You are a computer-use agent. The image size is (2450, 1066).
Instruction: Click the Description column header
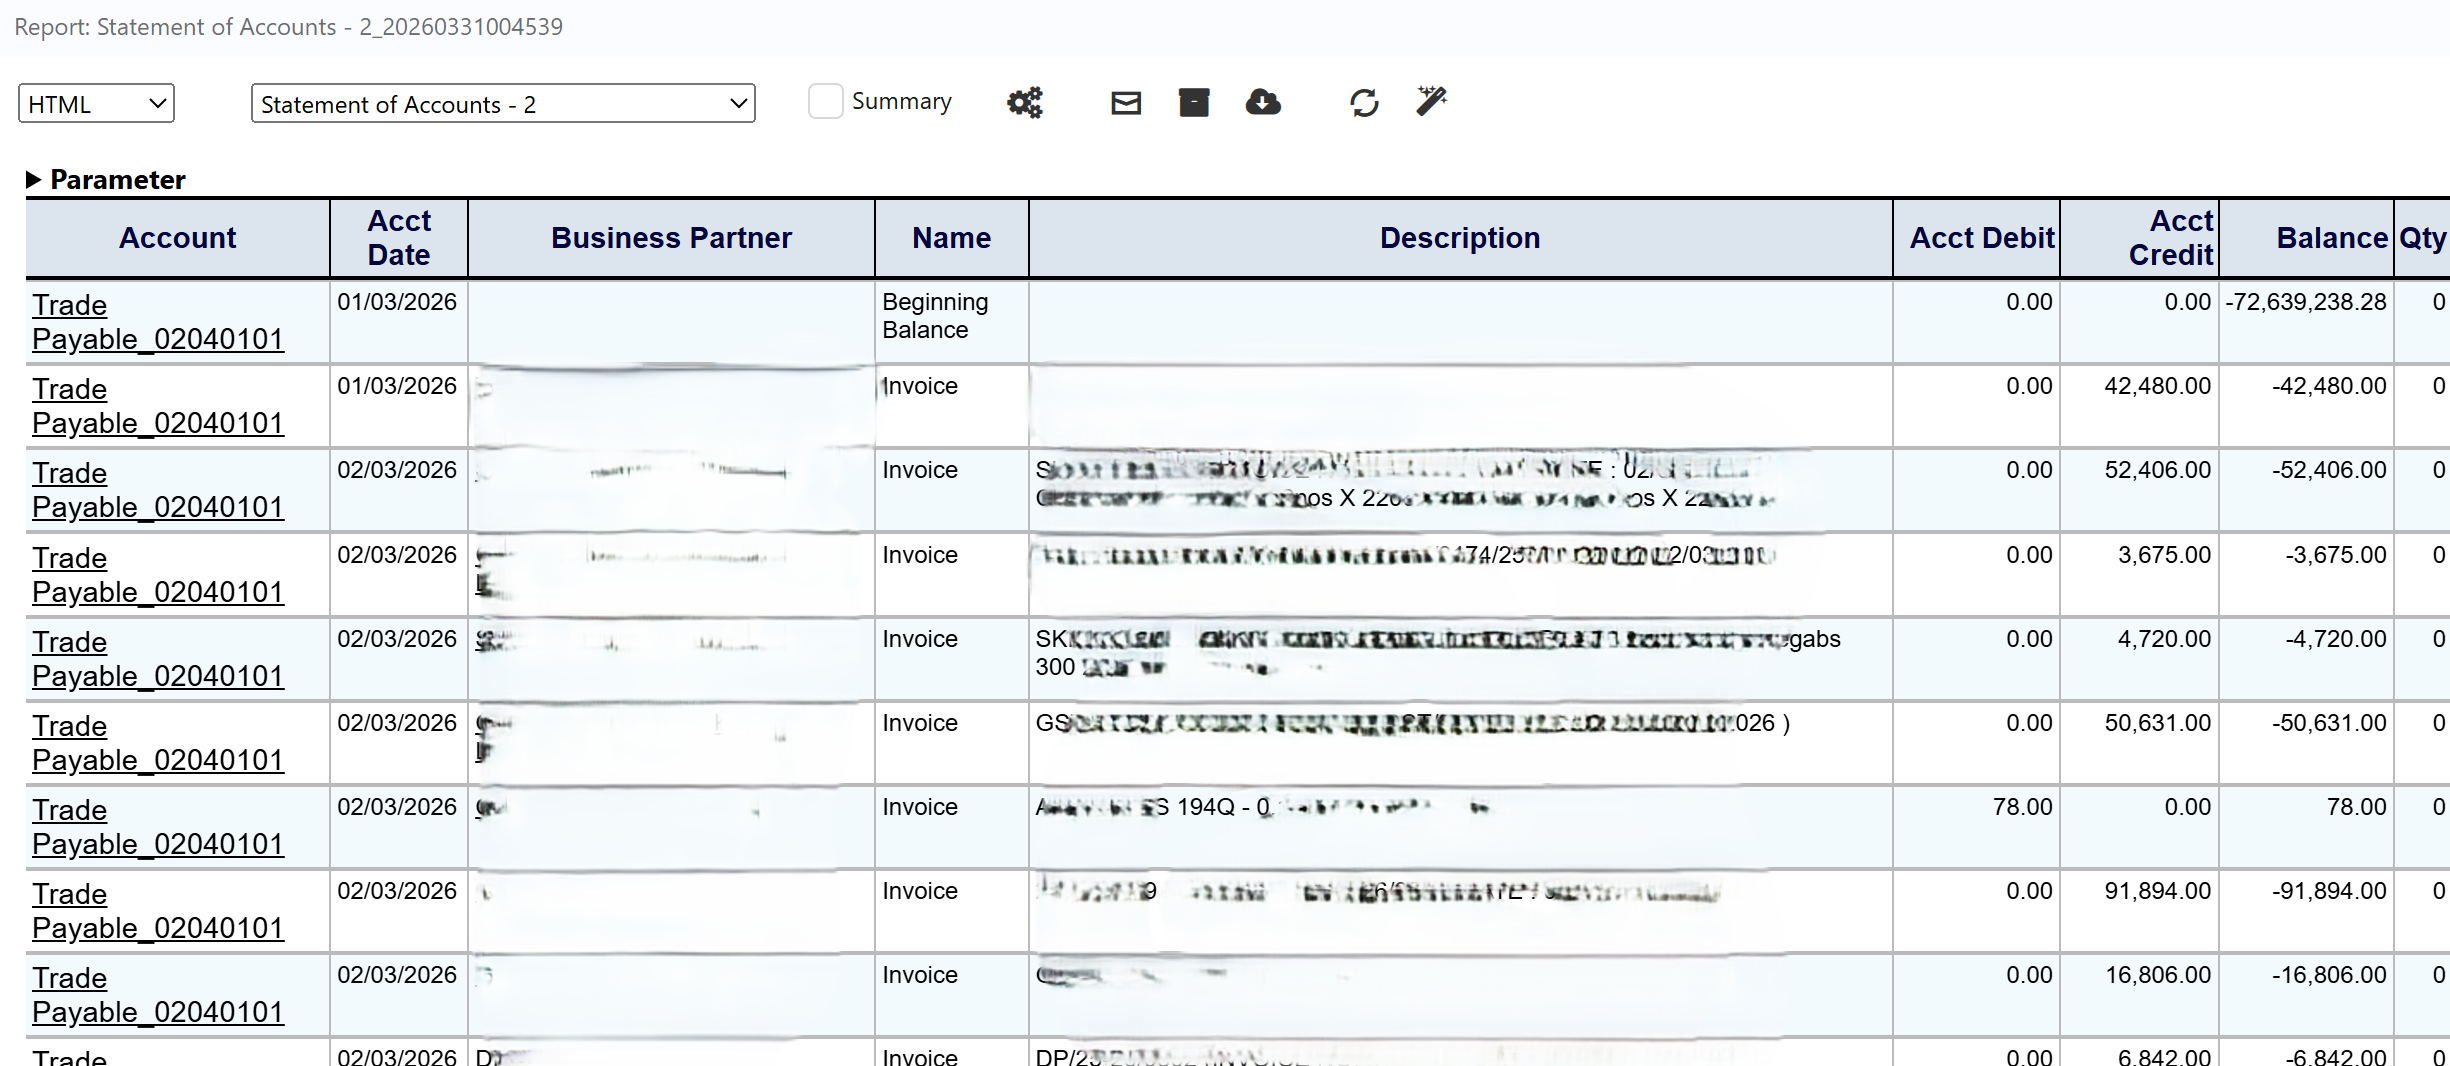tap(1459, 238)
